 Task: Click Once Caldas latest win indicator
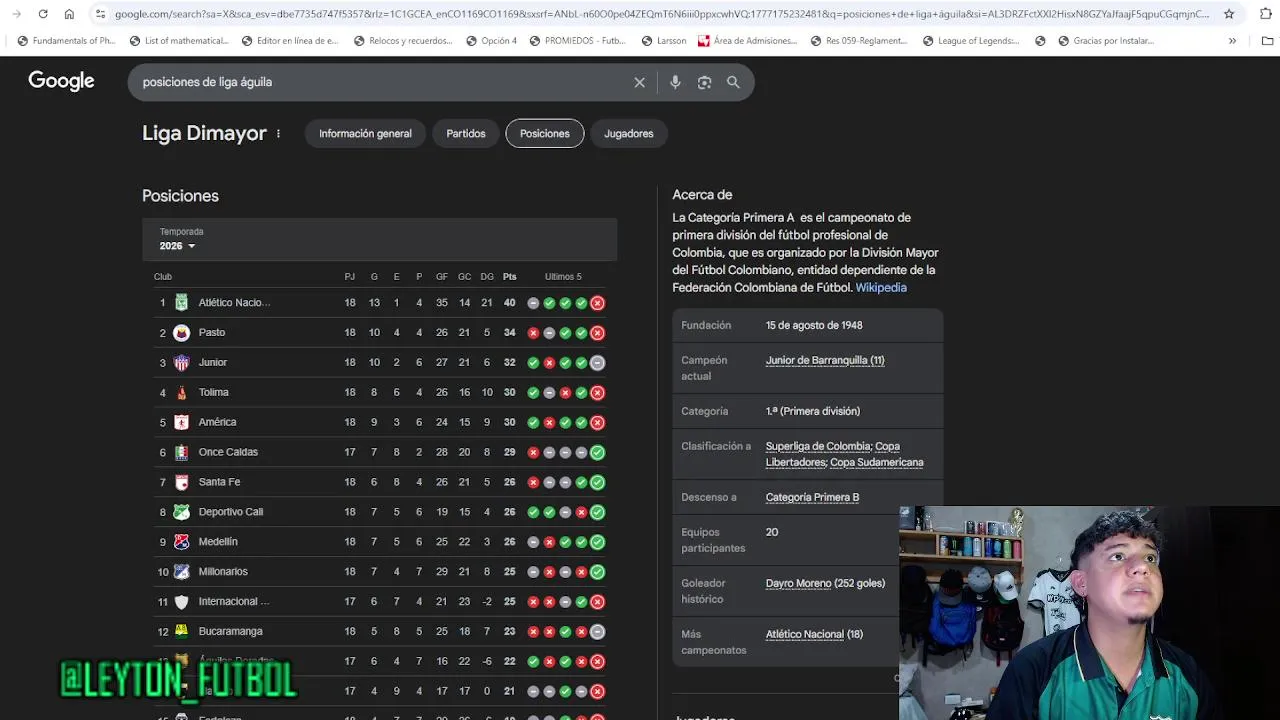point(597,452)
